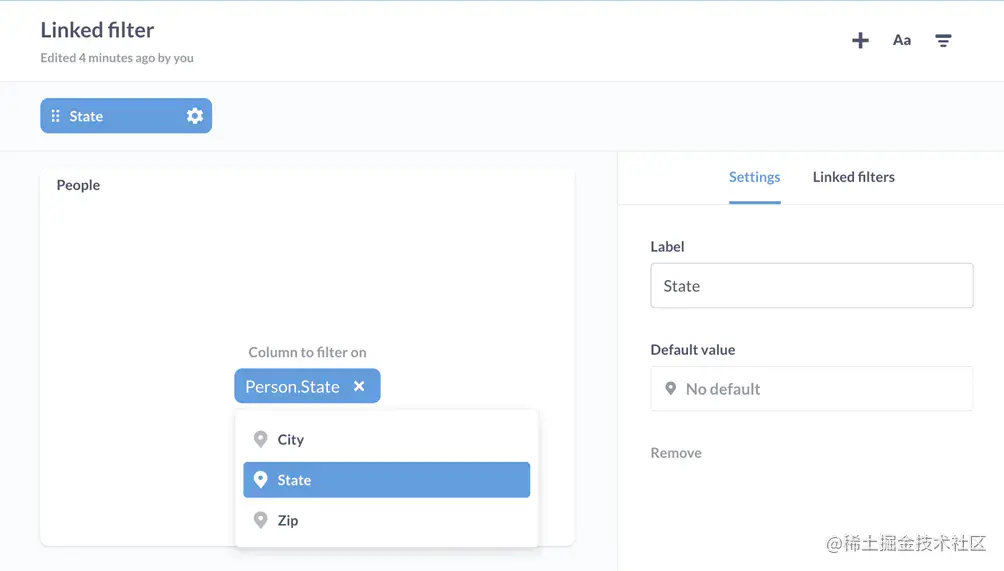The height and width of the screenshot is (571, 1004).
Task: Open the Person.State column selector
Action: point(307,386)
